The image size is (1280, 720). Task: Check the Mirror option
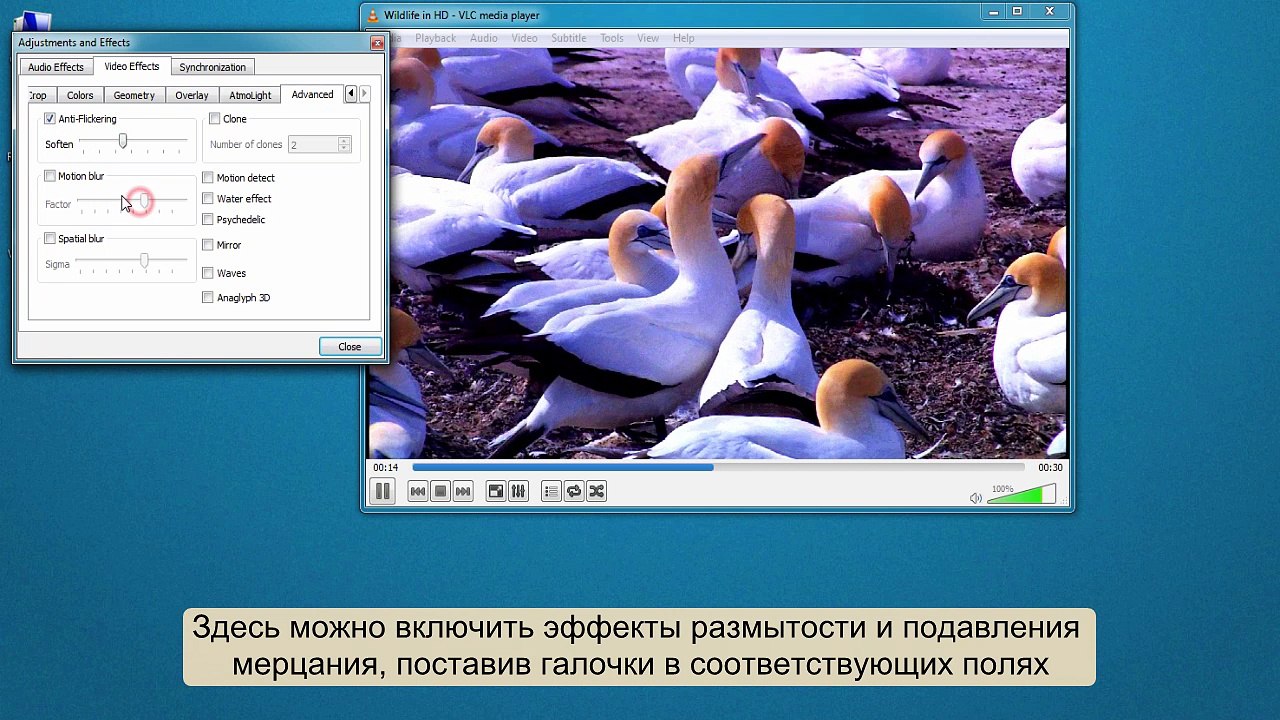(208, 245)
